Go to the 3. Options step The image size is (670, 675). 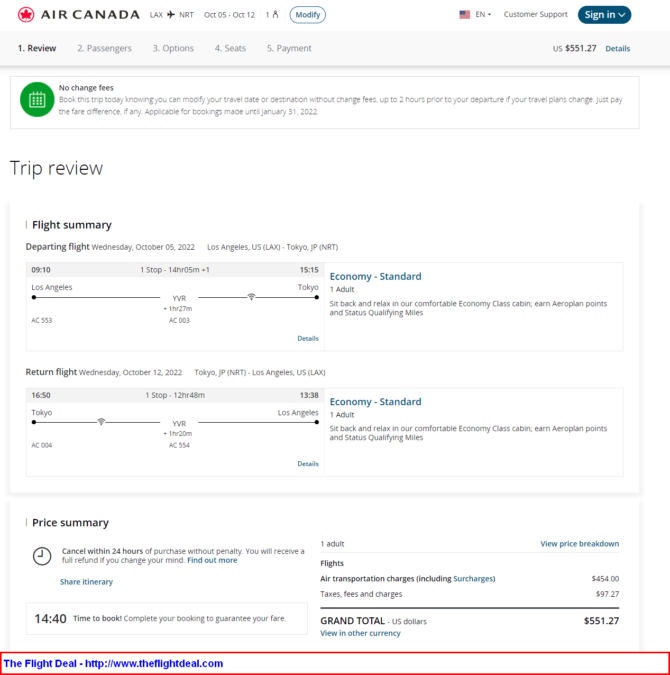pyautogui.click(x=173, y=48)
